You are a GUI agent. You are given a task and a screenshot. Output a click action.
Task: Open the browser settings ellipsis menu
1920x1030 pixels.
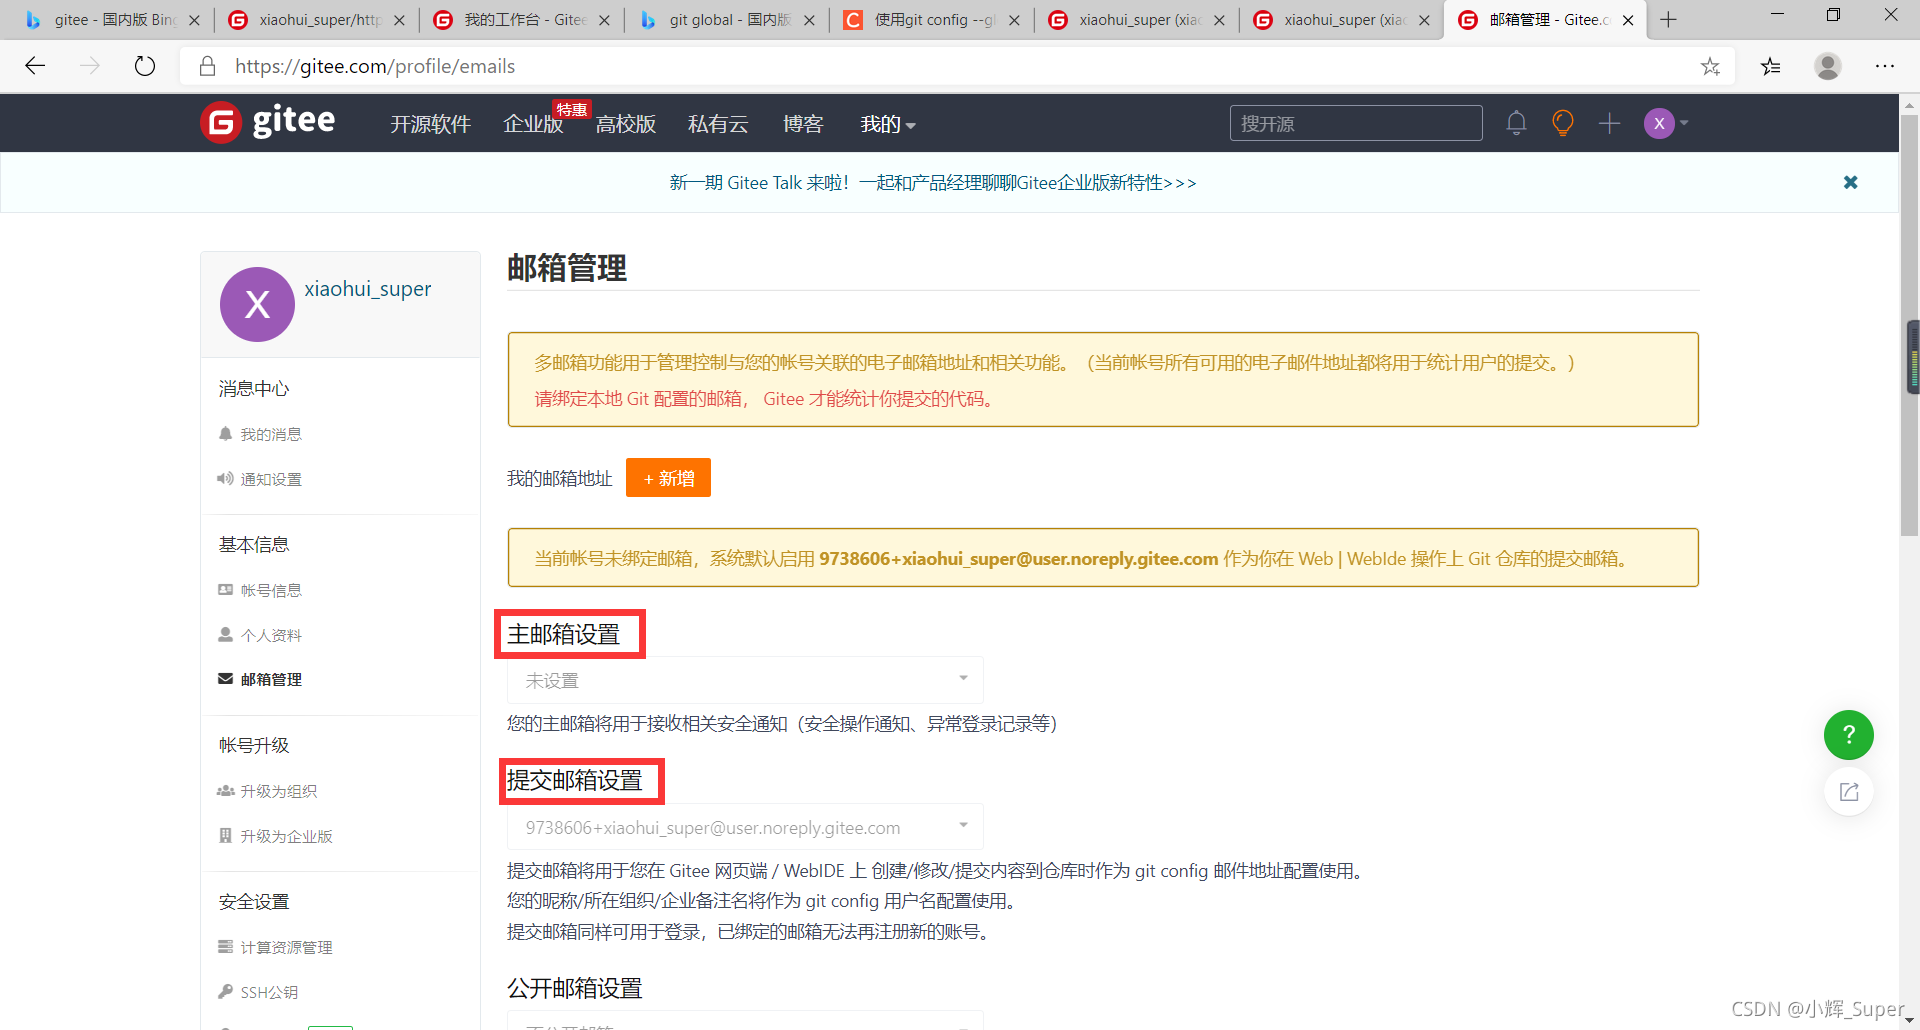[x=1885, y=66]
